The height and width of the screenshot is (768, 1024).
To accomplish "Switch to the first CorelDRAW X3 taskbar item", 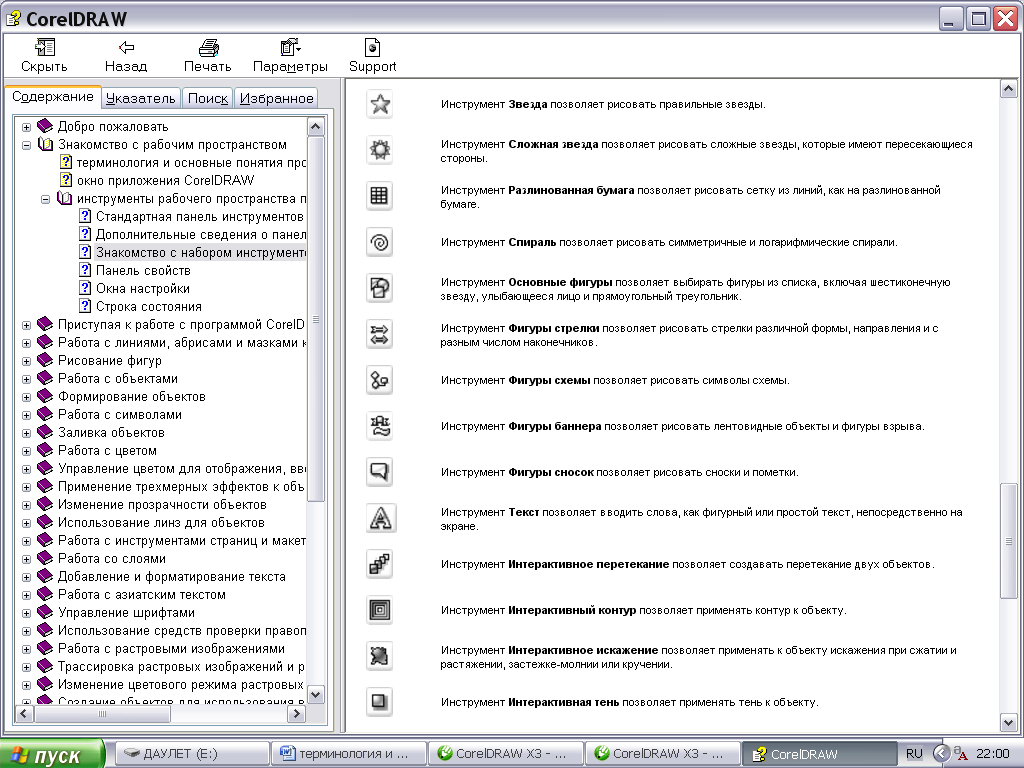I will pyautogui.click(x=505, y=754).
